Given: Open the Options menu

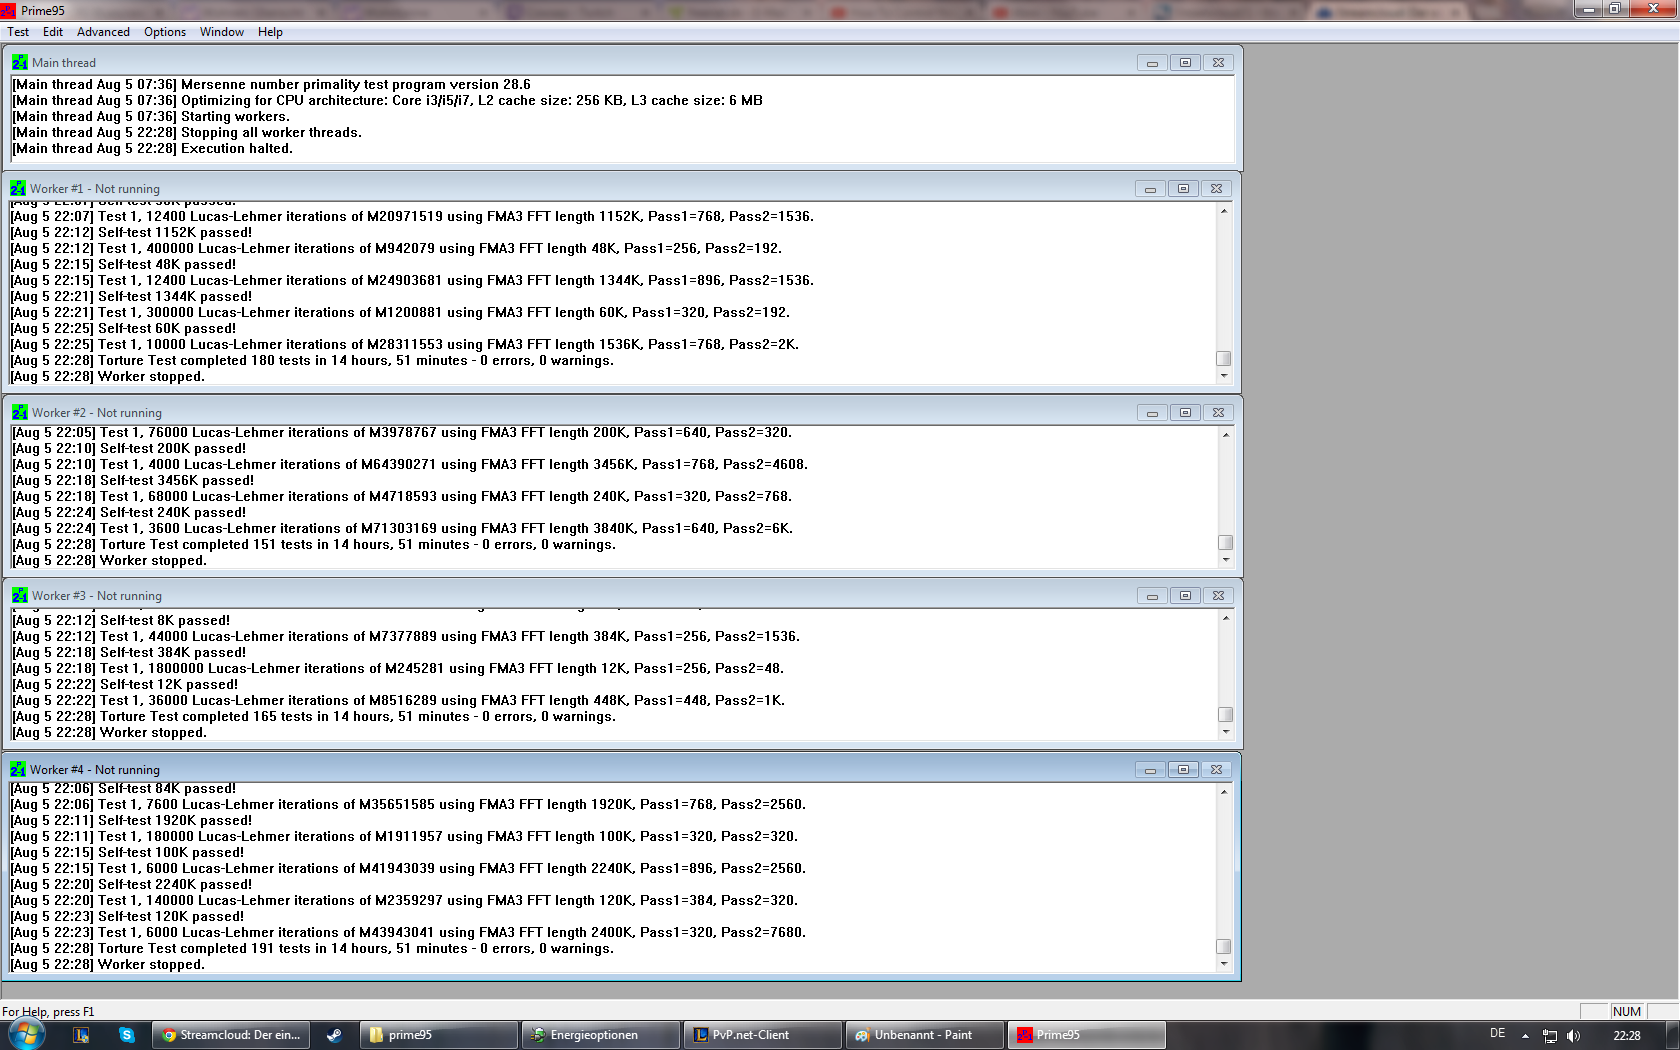Looking at the screenshot, I should click(x=165, y=32).
